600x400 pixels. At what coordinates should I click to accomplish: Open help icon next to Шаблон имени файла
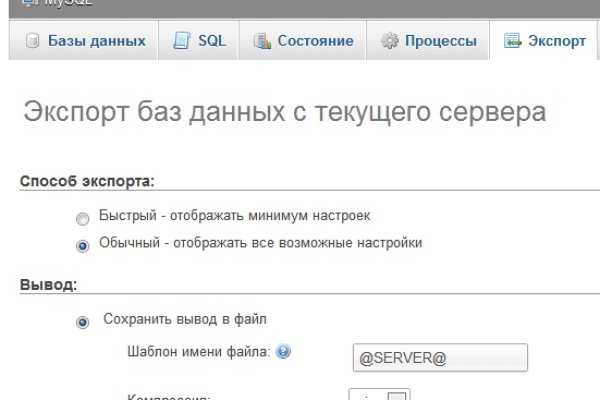pyautogui.click(x=284, y=352)
